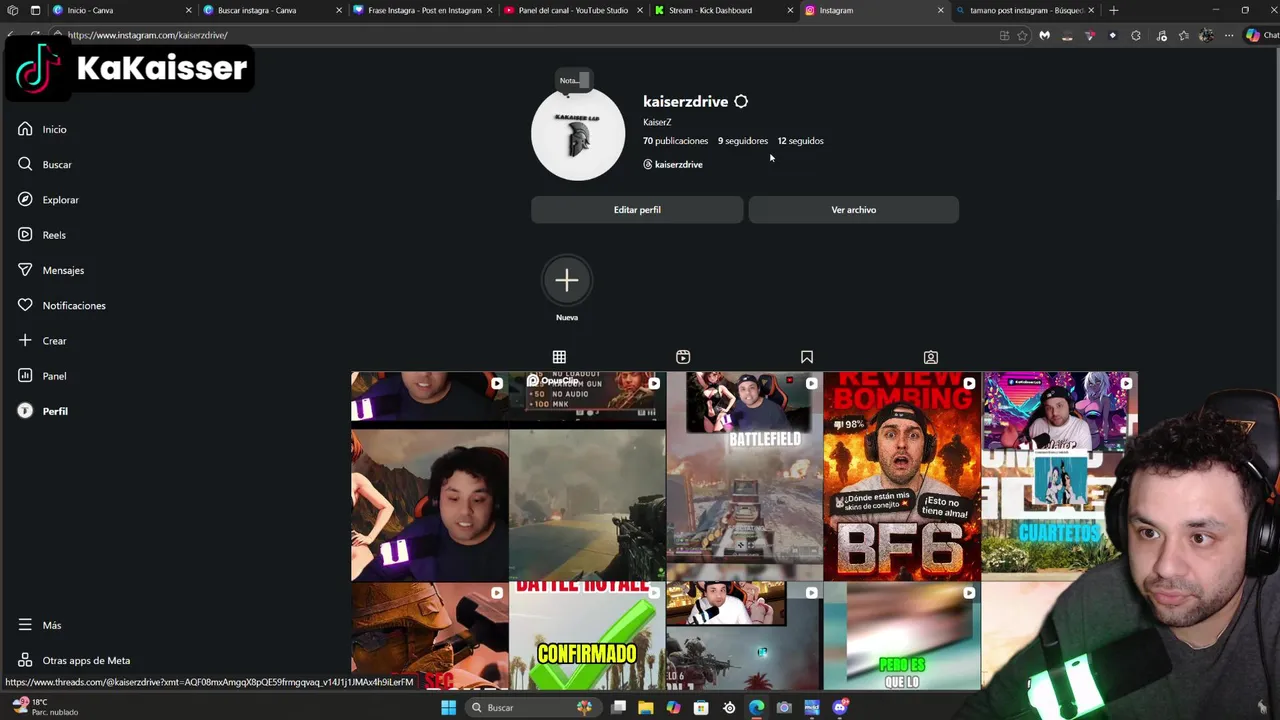Screen dimensions: 1280x720
Task: Open Reels from the sidebar
Action: point(41,235)
